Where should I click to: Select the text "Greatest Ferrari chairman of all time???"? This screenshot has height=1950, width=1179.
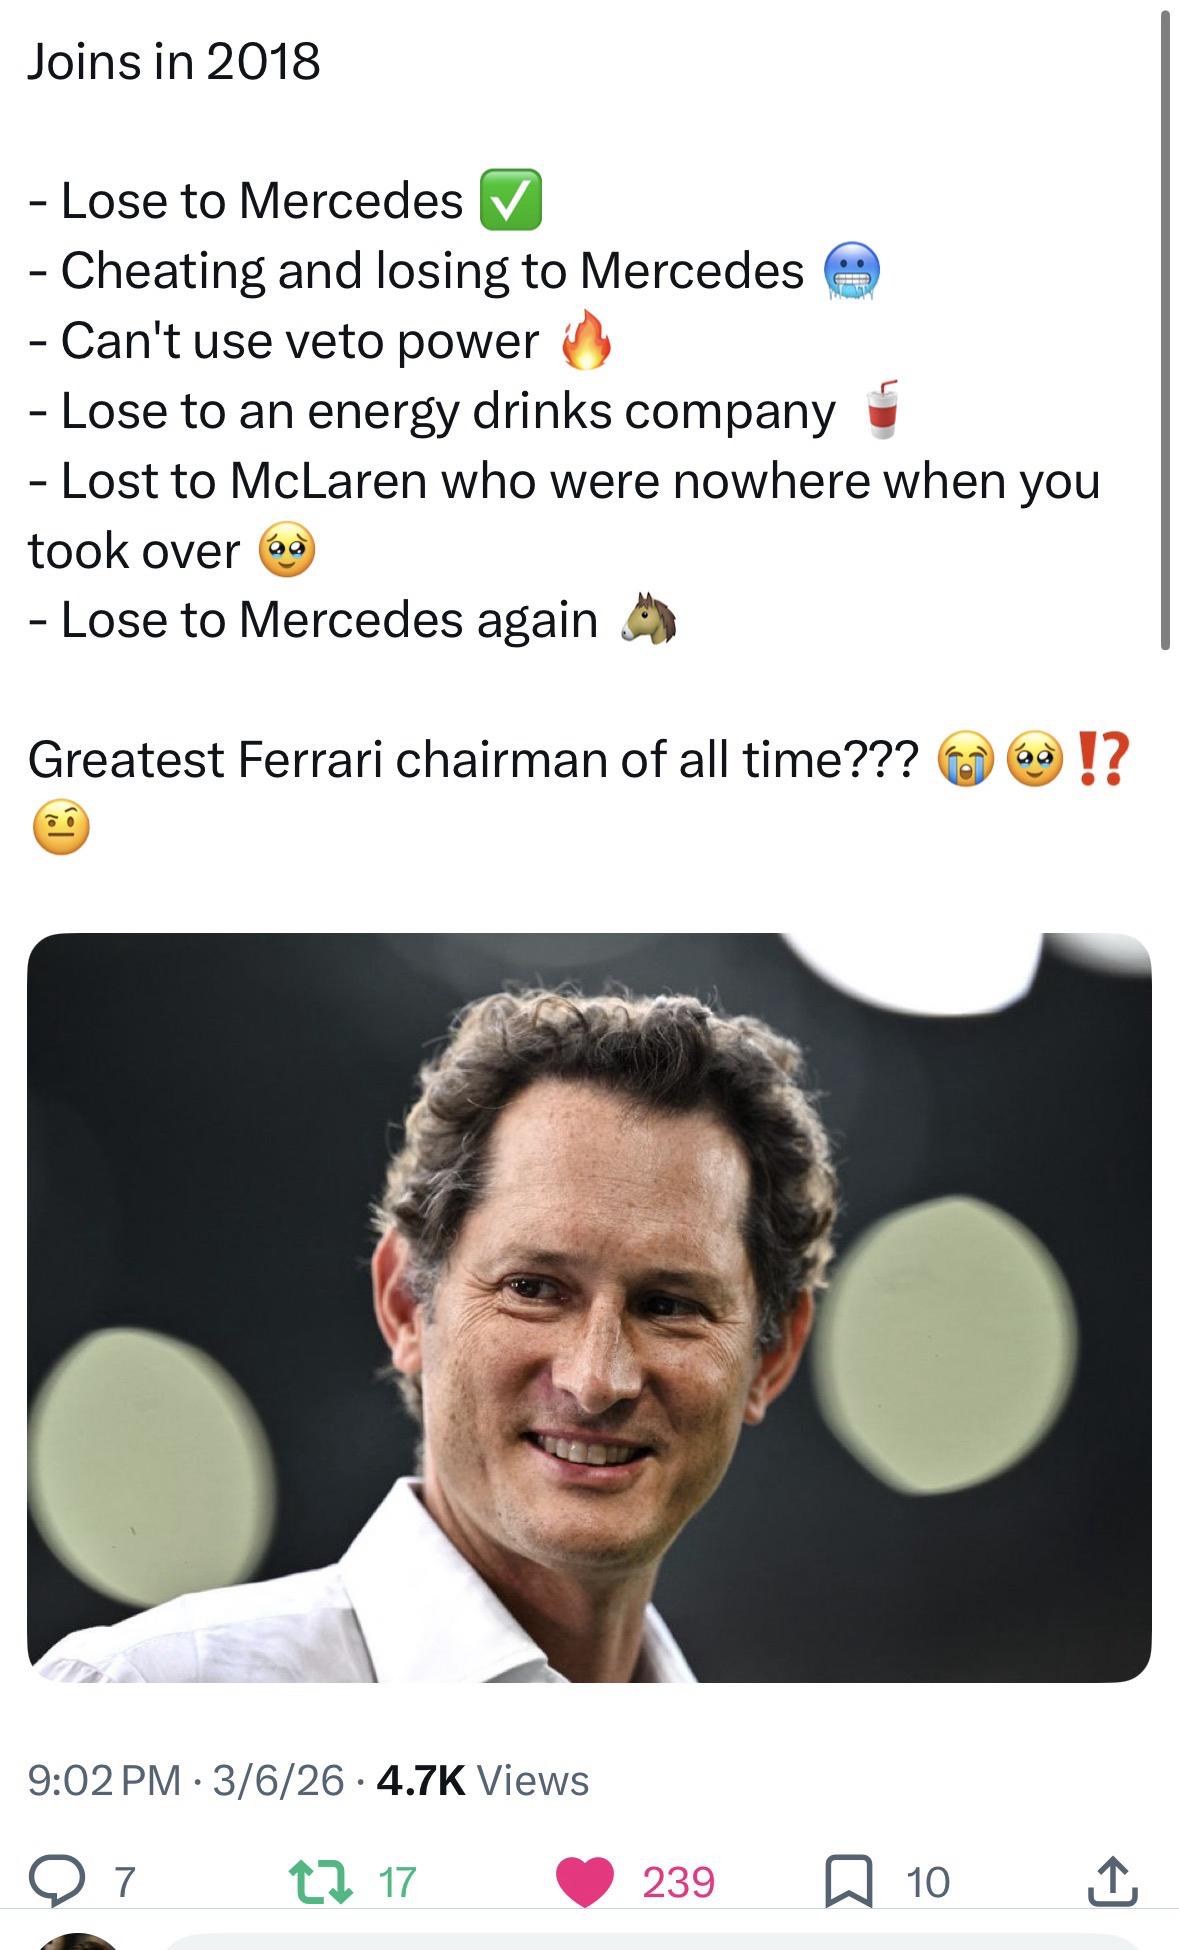click(472, 759)
